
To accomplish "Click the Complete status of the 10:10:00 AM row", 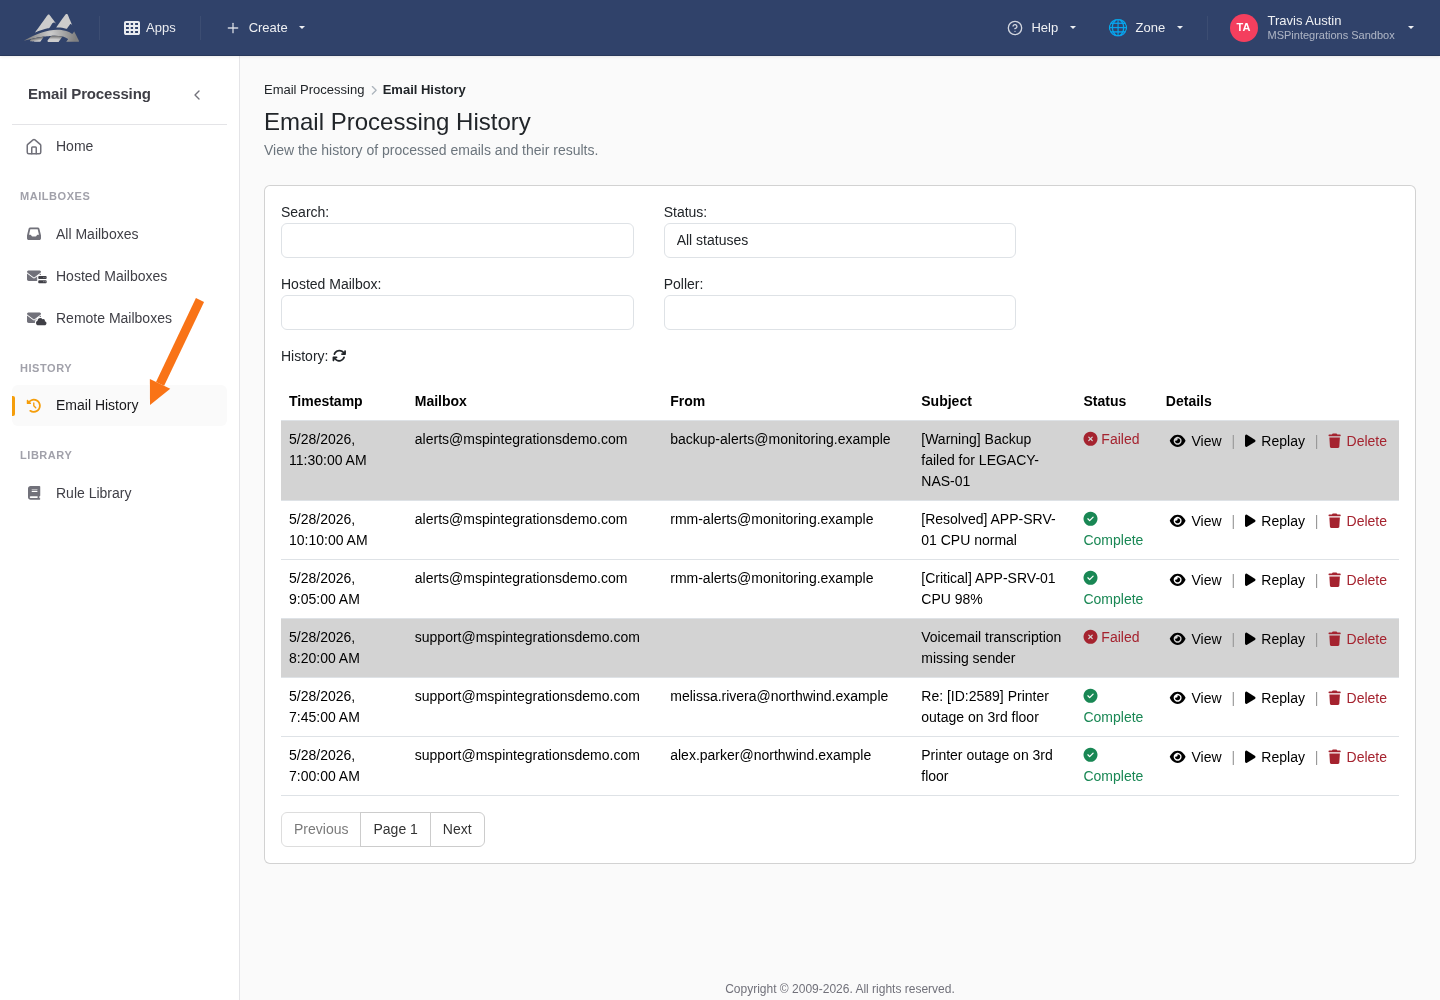I will (x=1113, y=530).
